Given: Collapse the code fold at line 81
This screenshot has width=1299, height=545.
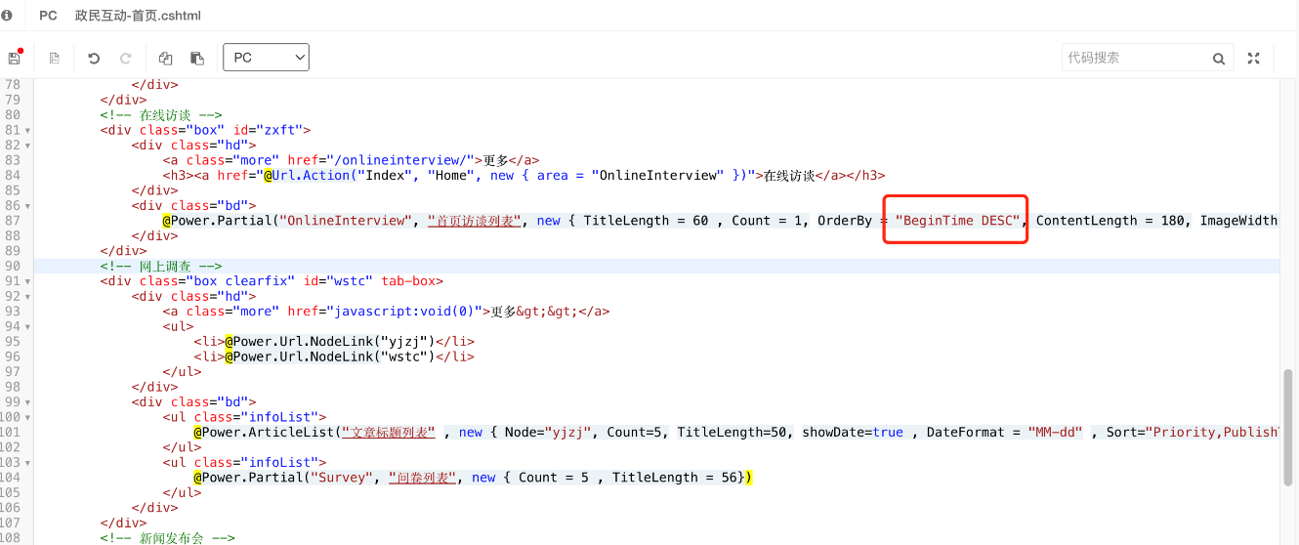Looking at the screenshot, I should coord(28,130).
